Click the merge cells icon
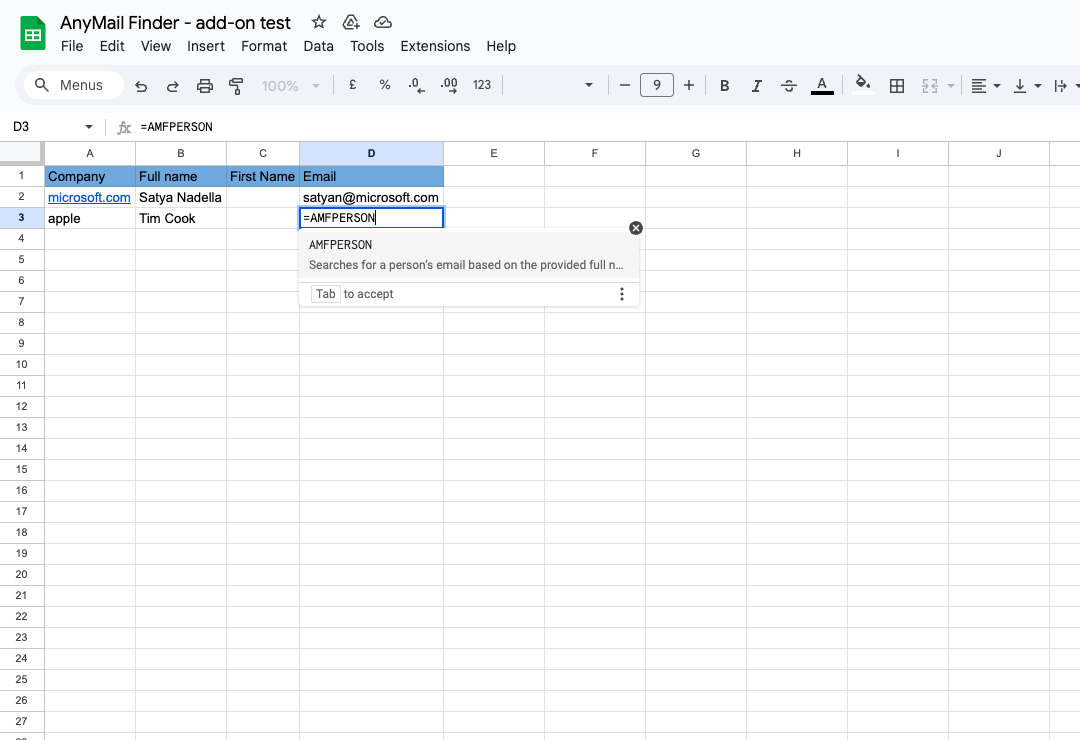 tap(930, 85)
